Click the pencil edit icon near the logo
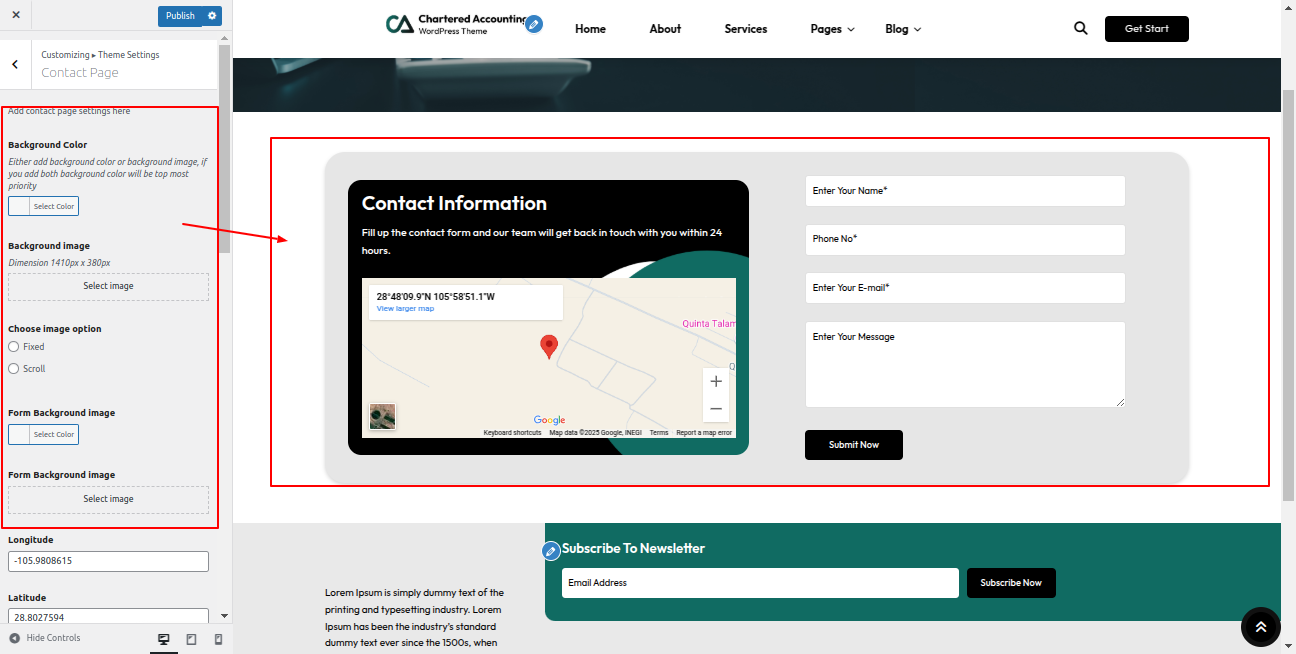This screenshot has height=654, width=1296. coord(534,24)
